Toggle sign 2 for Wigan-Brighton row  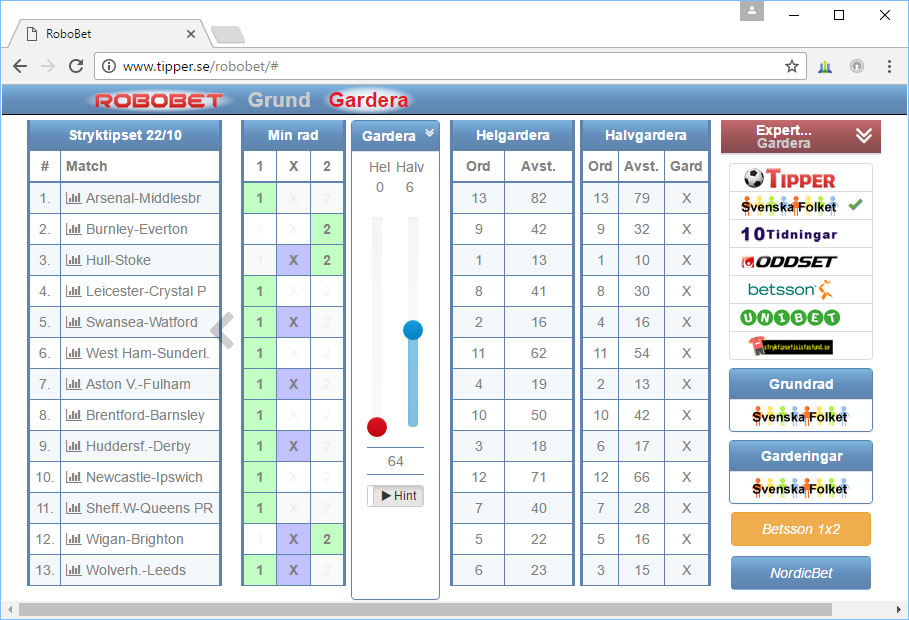point(327,539)
